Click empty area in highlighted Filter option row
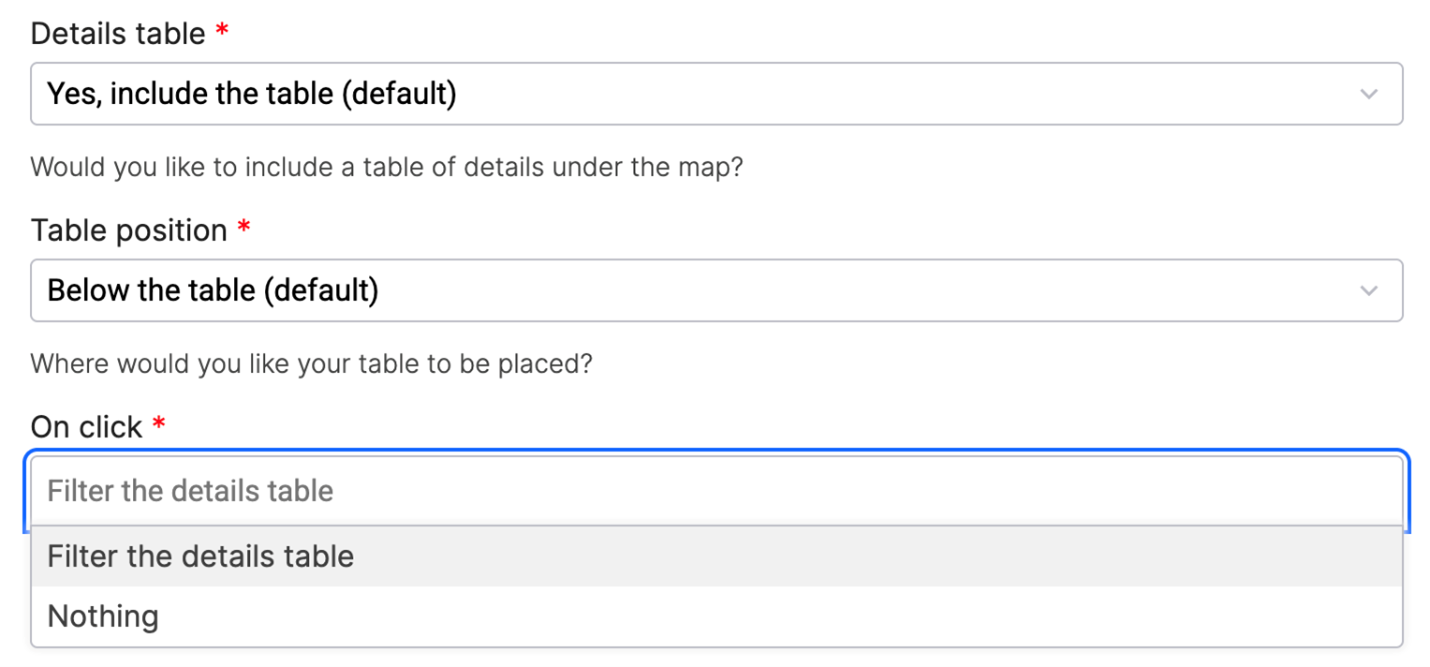Screen dimensions: 1430x667 pos(878,556)
